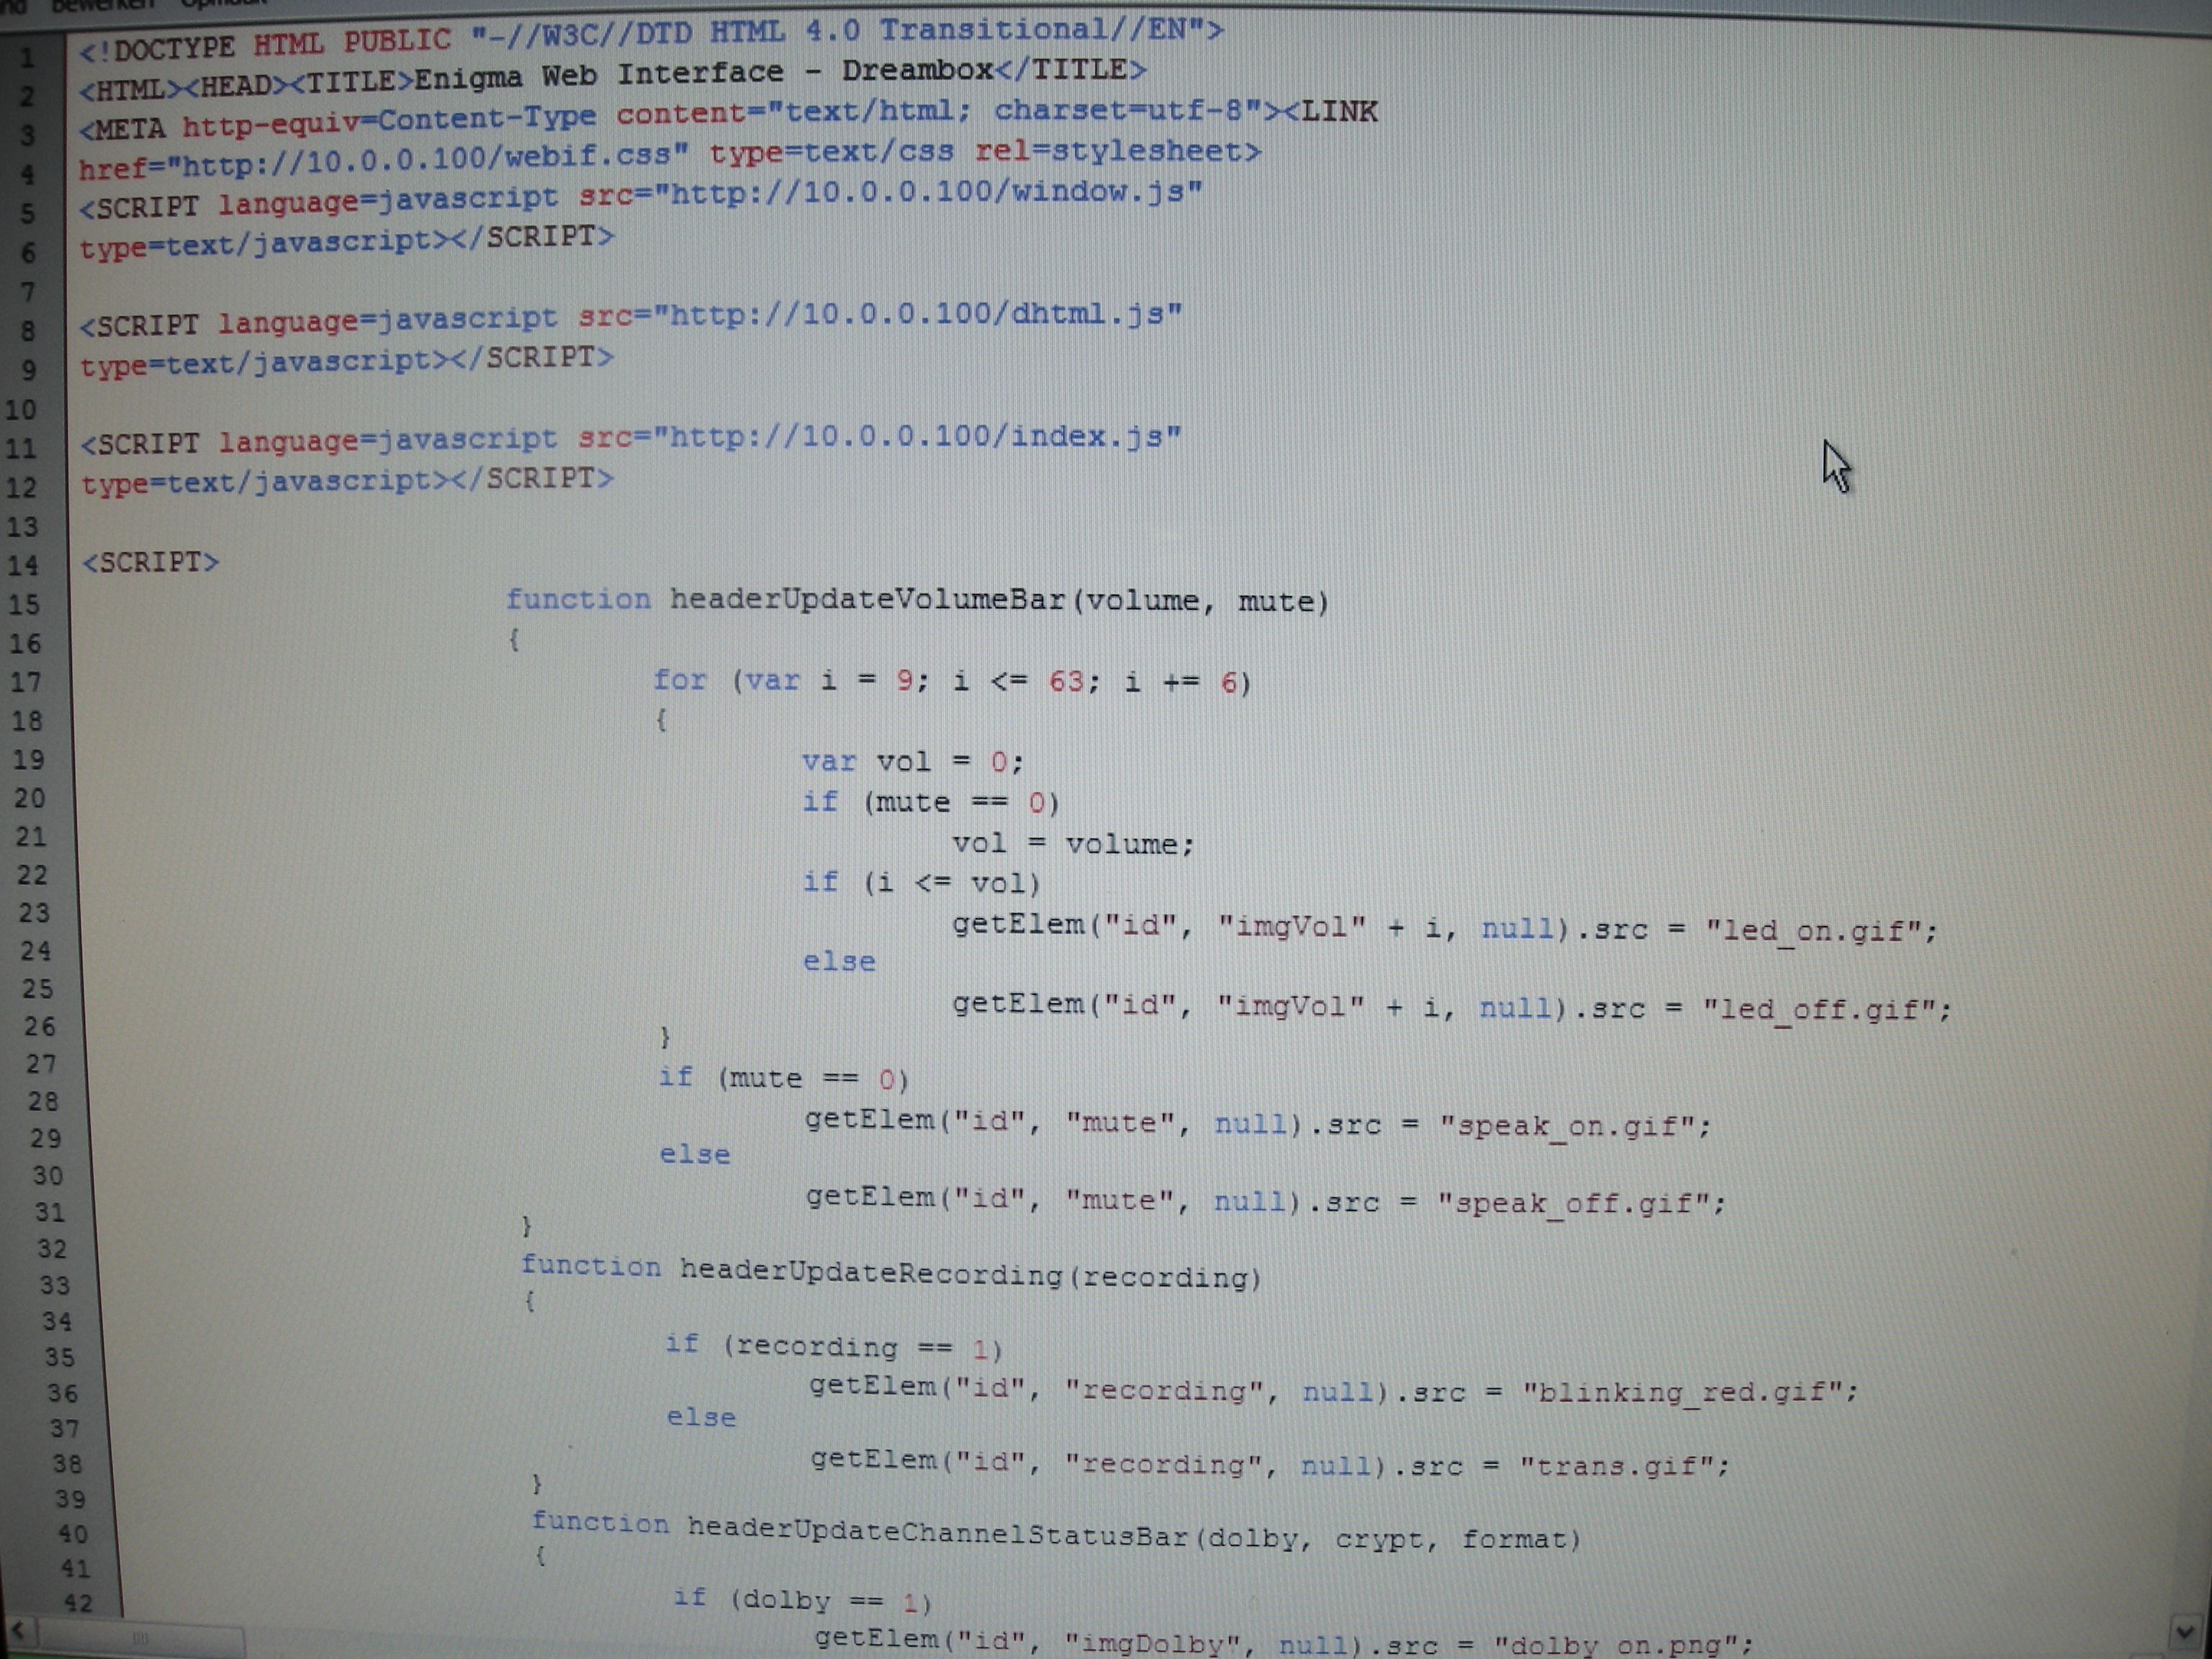Click the string "led_on.gif"
2212x1659 pixels.
[x=1813, y=931]
